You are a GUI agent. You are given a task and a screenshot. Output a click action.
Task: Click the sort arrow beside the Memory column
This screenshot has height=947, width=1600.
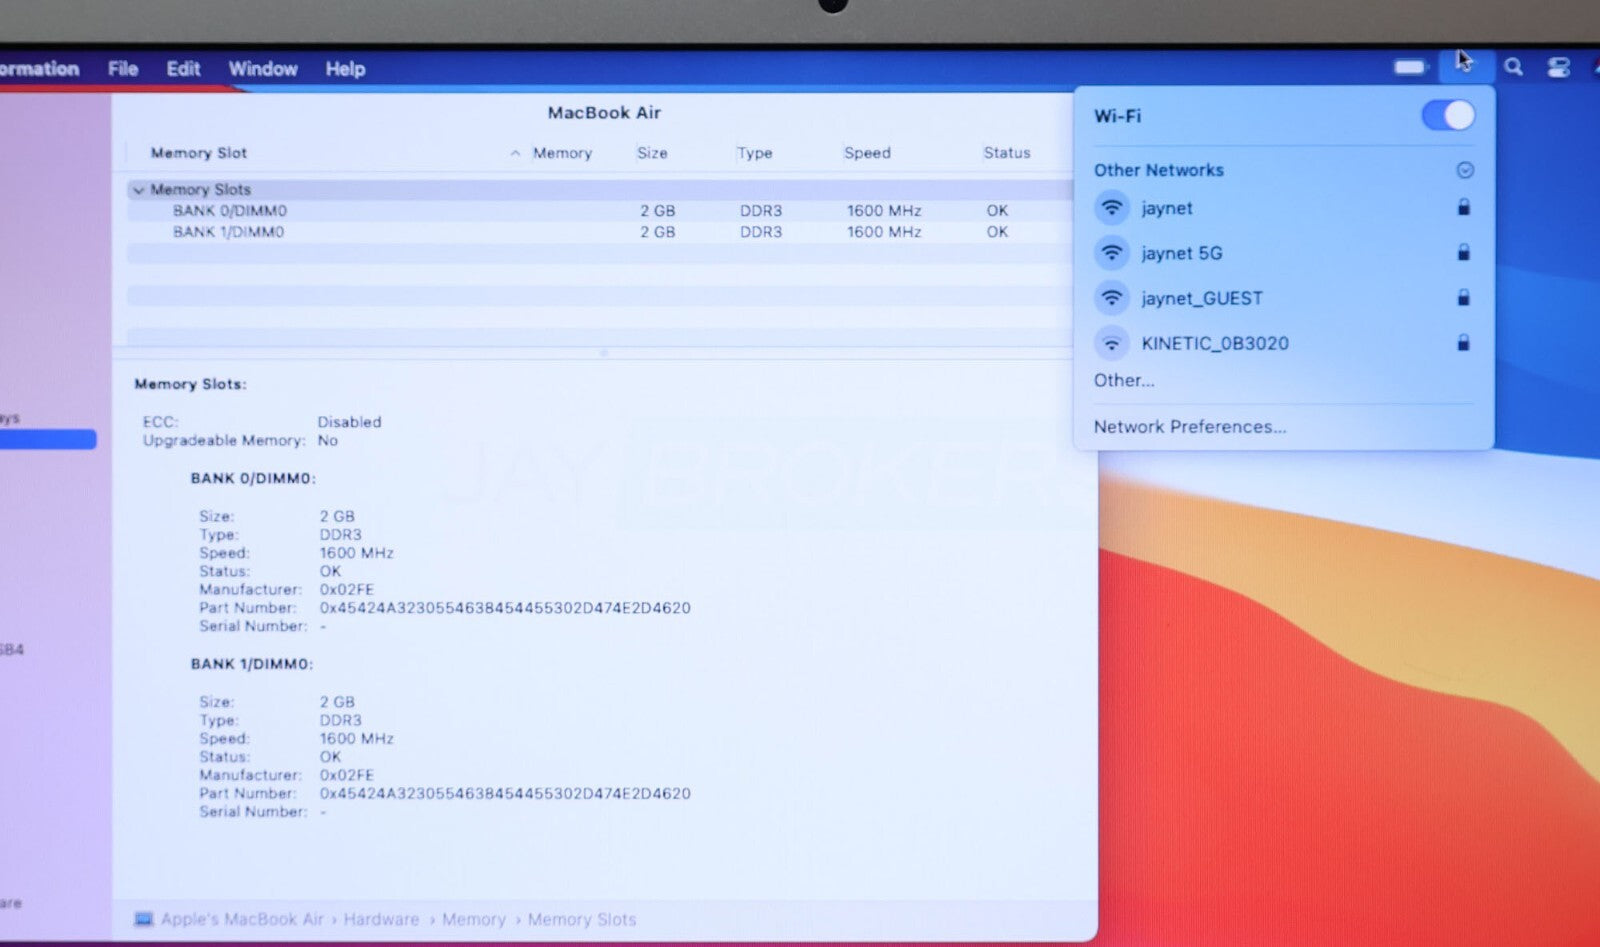tap(515, 153)
